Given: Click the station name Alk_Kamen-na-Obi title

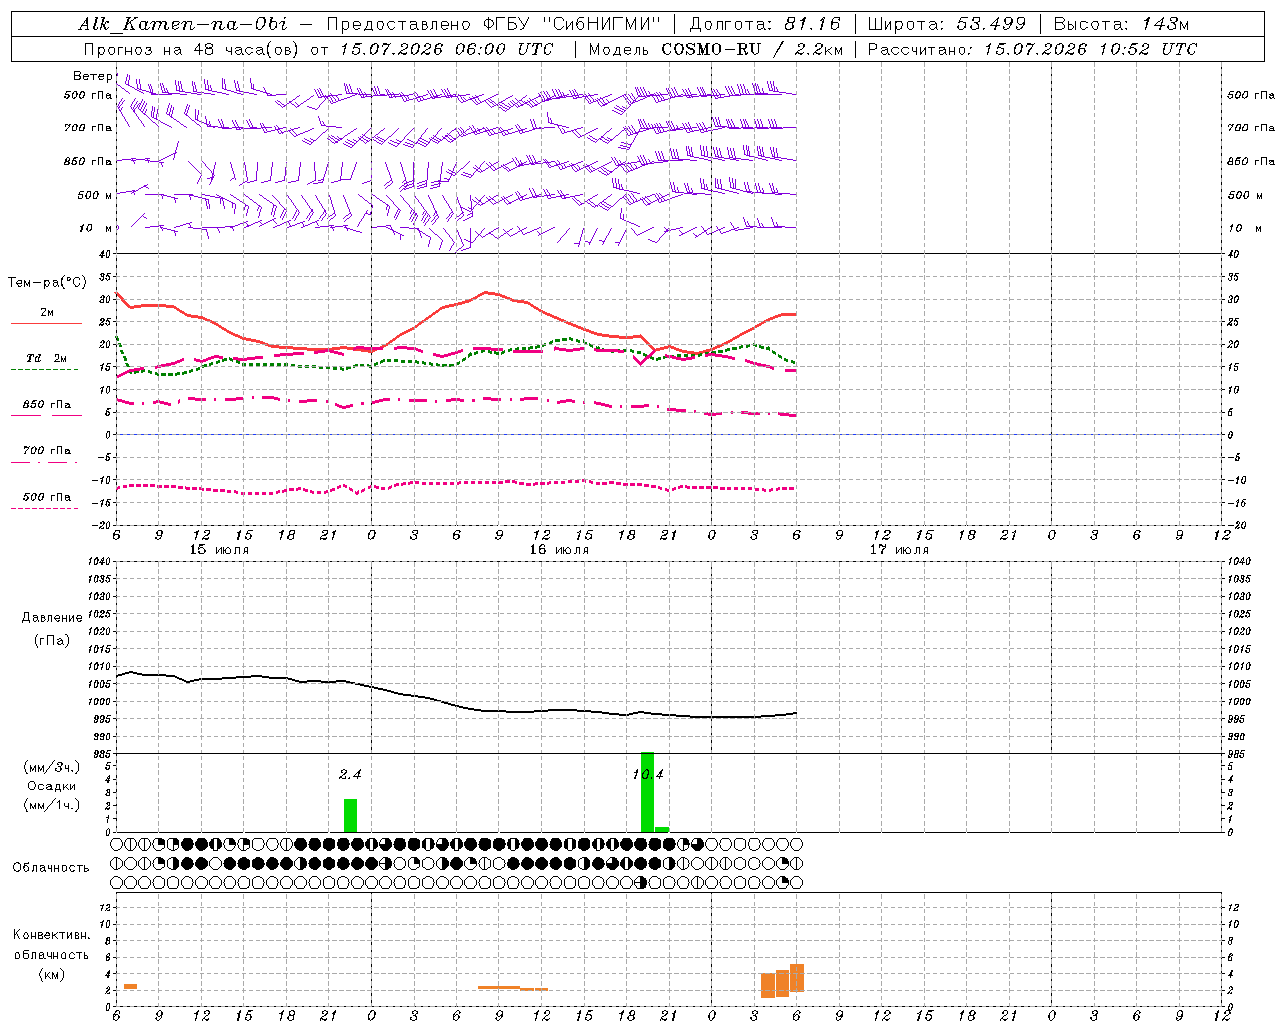Looking at the screenshot, I should [183, 24].
